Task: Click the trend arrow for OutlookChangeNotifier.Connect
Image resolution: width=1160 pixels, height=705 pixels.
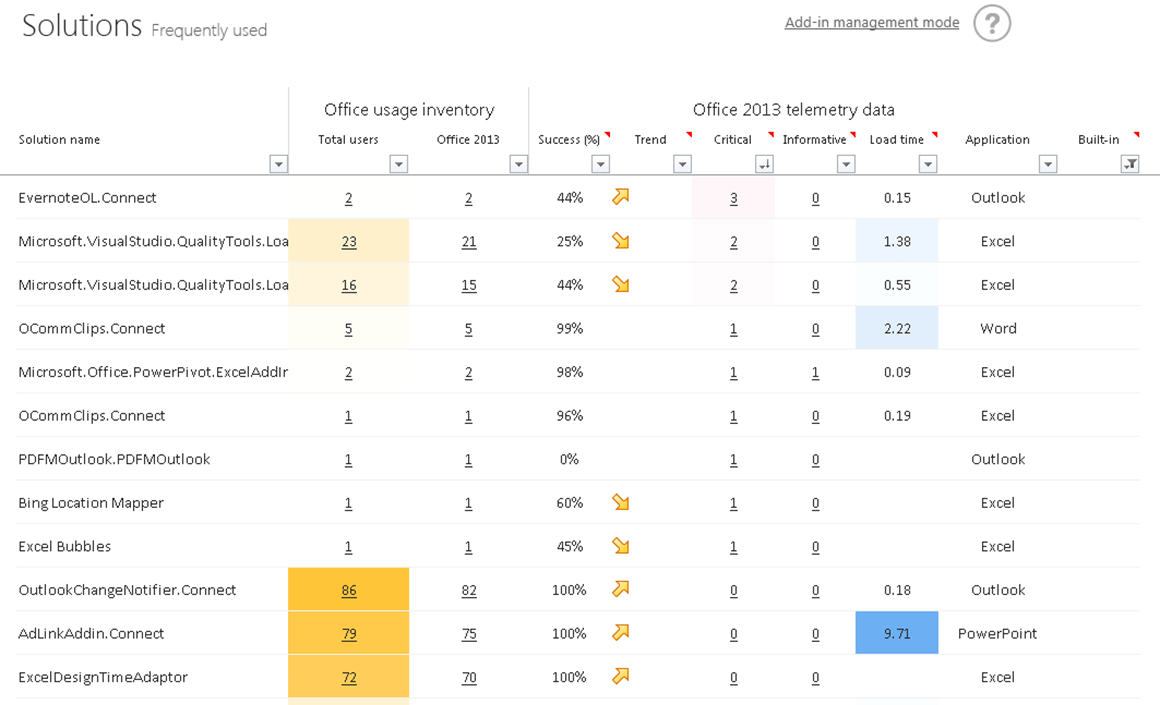Action: (x=620, y=589)
